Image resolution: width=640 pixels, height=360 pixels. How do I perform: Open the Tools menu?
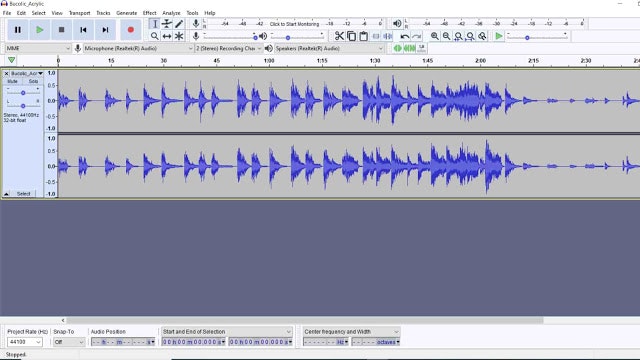tap(192, 13)
